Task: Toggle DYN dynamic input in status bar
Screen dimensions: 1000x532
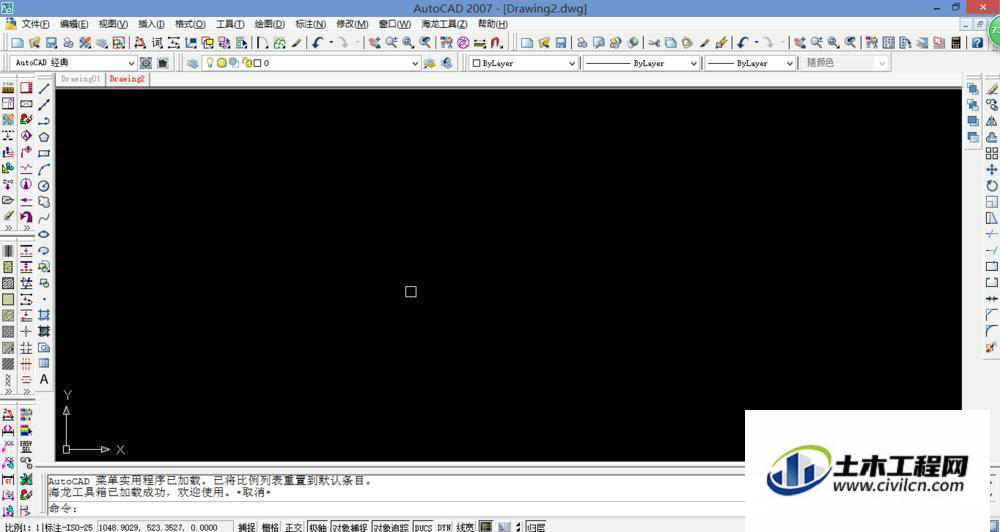Action: click(x=444, y=527)
